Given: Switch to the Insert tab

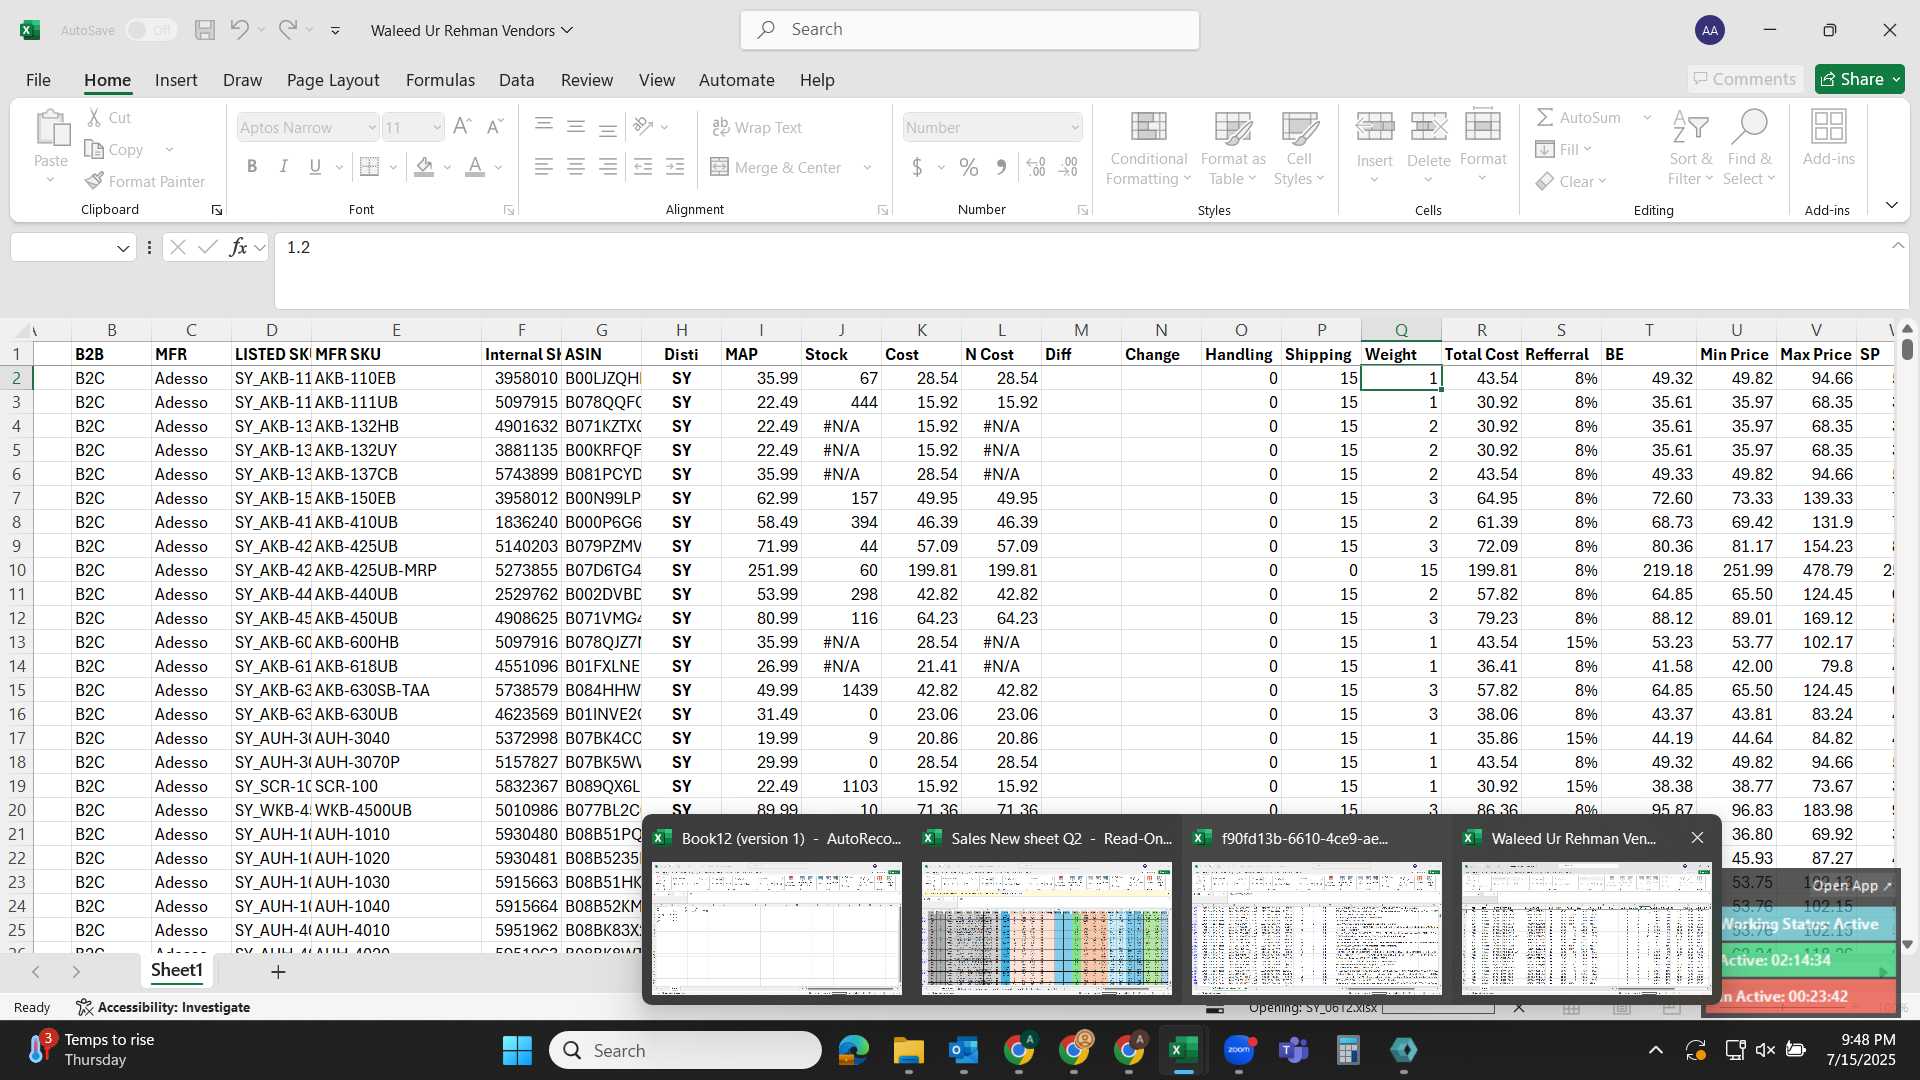Looking at the screenshot, I should [x=176, y=79].
